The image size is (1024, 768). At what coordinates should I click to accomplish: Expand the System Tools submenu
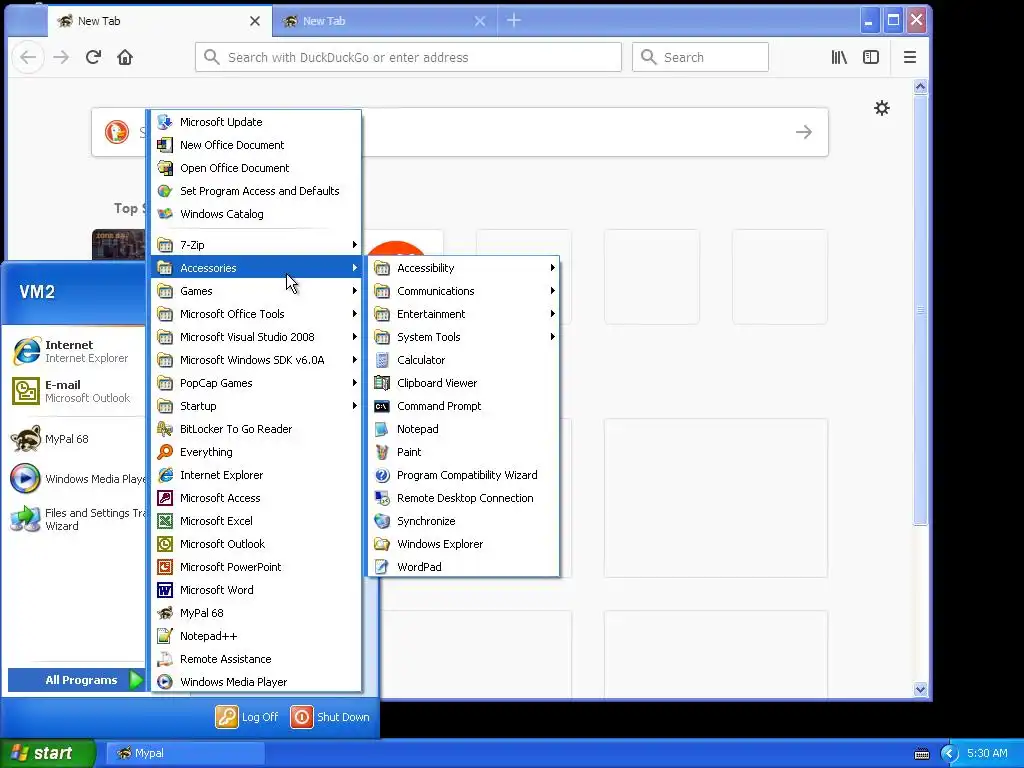(463, 337)
